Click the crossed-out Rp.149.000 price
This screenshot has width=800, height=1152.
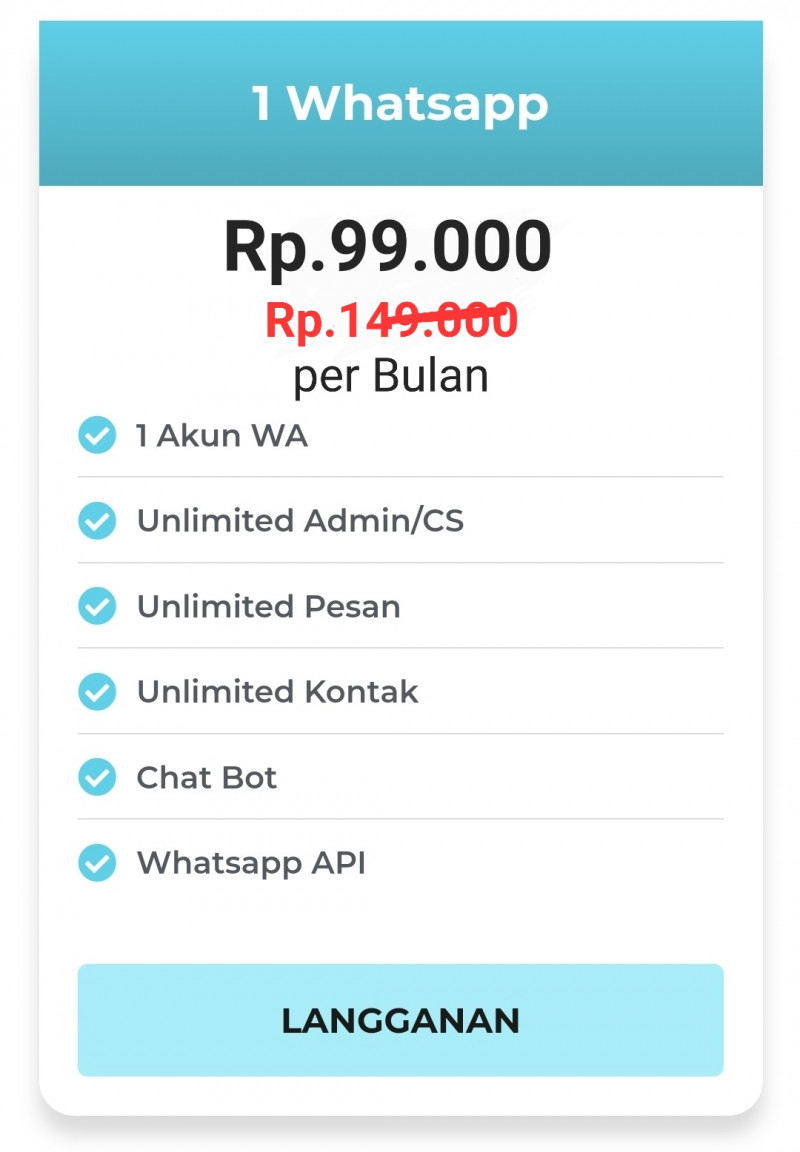392,321
